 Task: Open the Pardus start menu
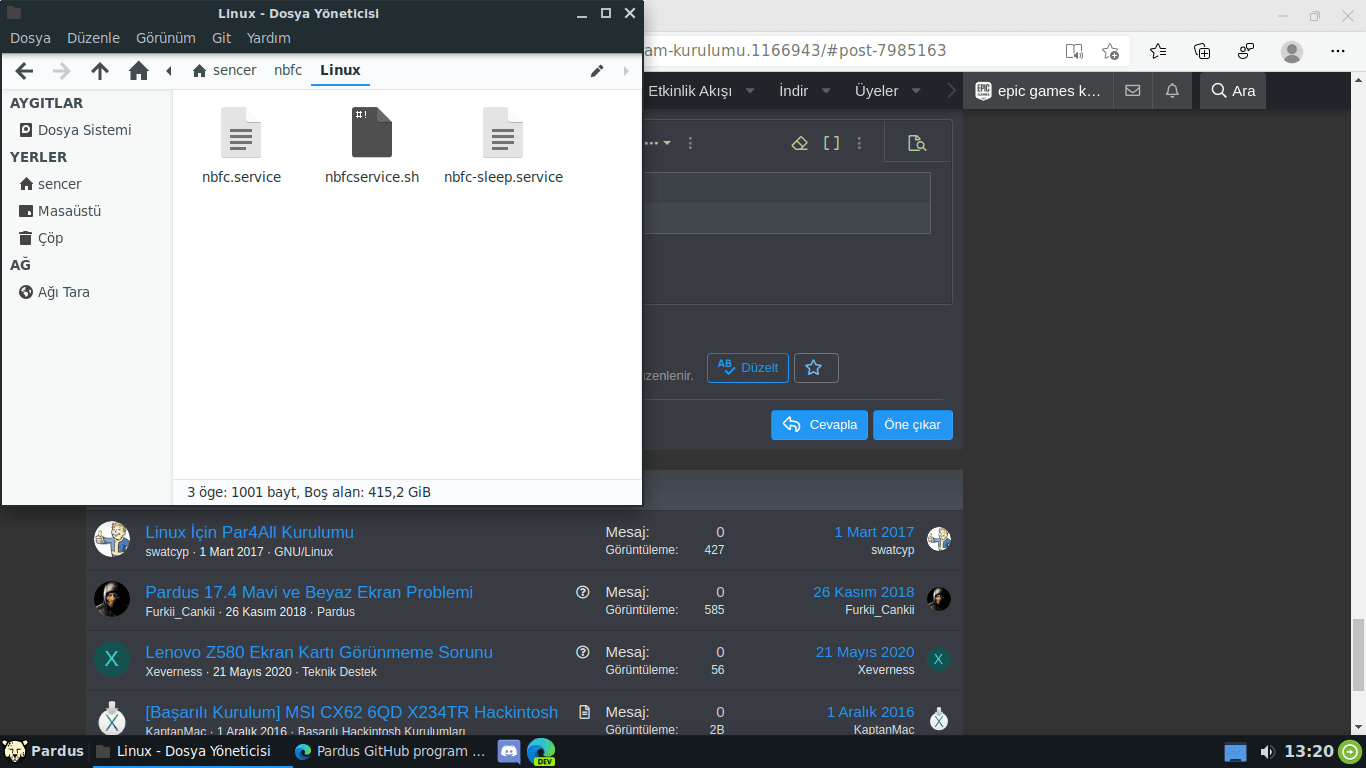[44, 751]
